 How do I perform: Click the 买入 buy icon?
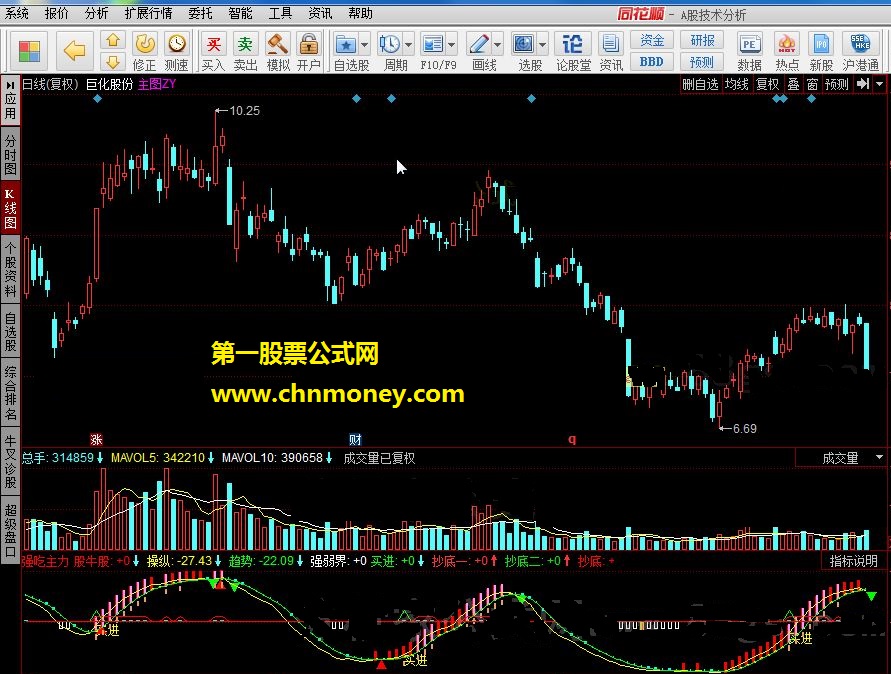214,52
